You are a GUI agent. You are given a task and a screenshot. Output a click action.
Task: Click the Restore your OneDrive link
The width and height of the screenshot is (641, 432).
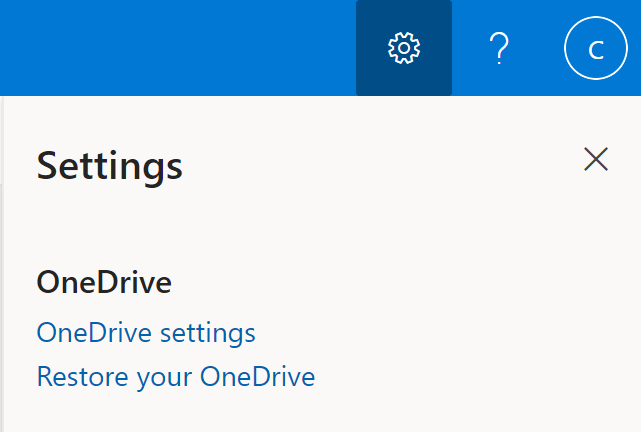(x=175, y=377)
